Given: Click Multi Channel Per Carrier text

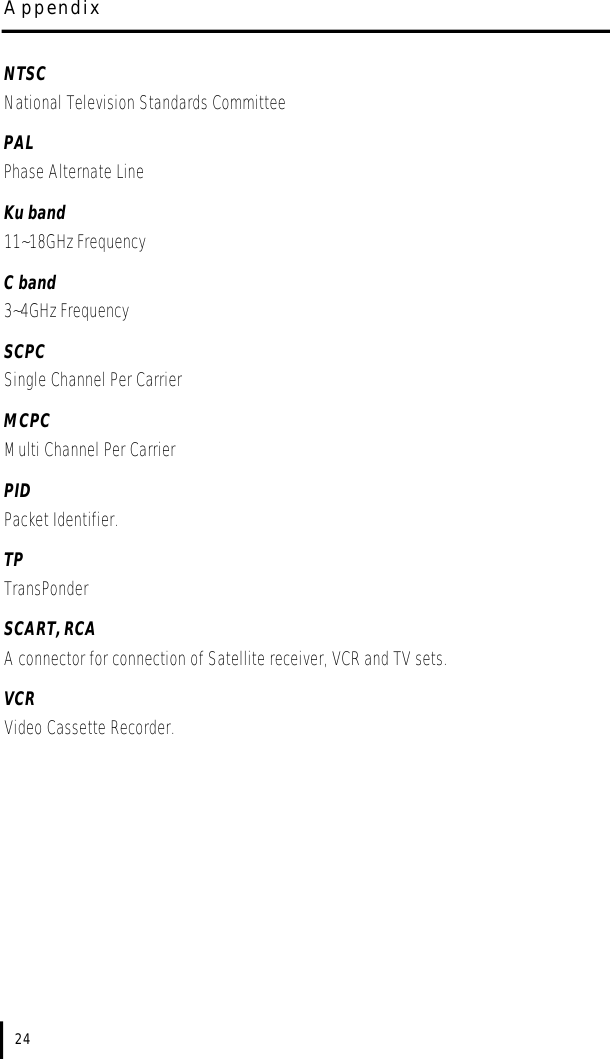Looking at the screenshot, I should 90,450.
